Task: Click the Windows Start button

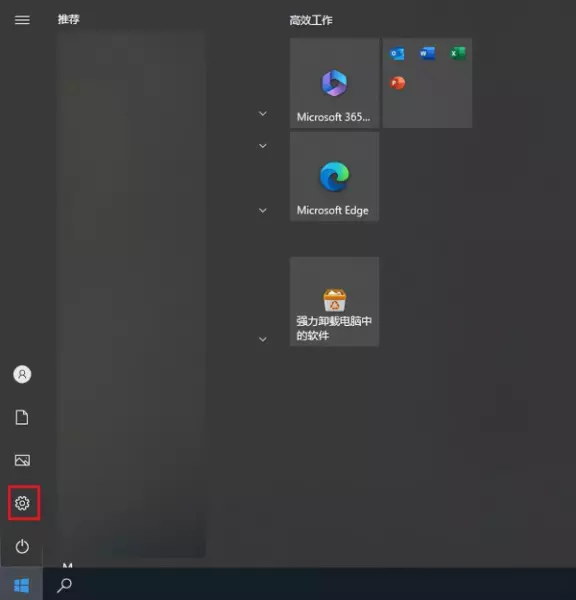Action: tap(21, 584)
